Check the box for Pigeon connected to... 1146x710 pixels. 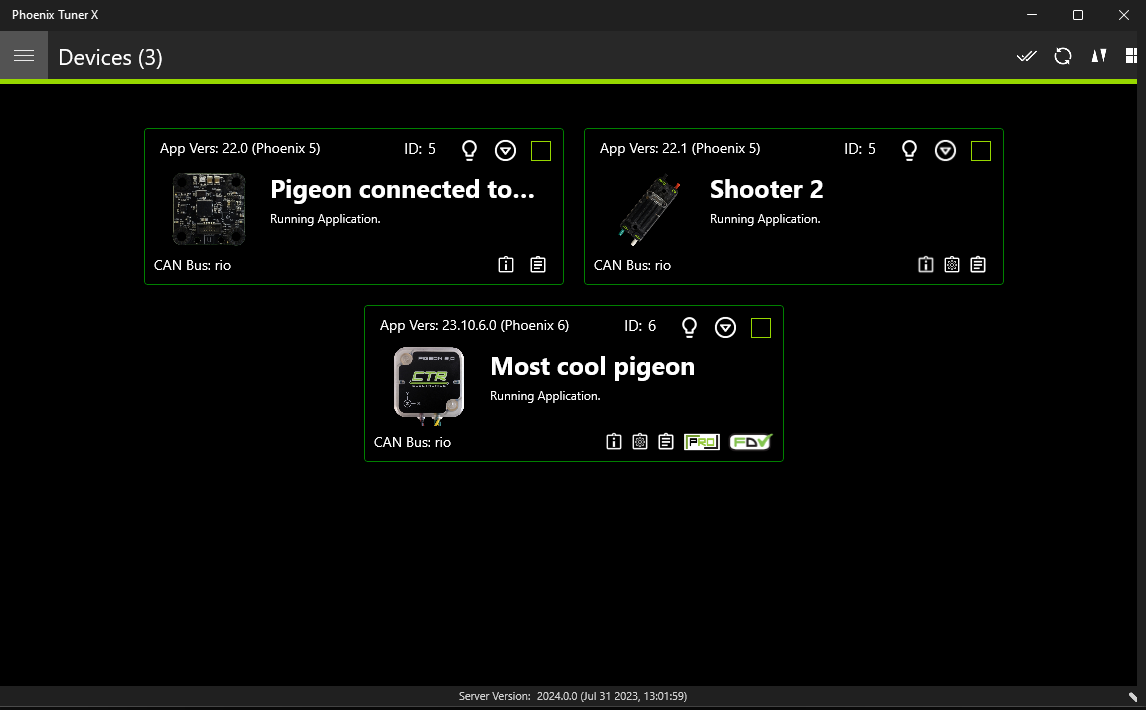tap(541, 151)
